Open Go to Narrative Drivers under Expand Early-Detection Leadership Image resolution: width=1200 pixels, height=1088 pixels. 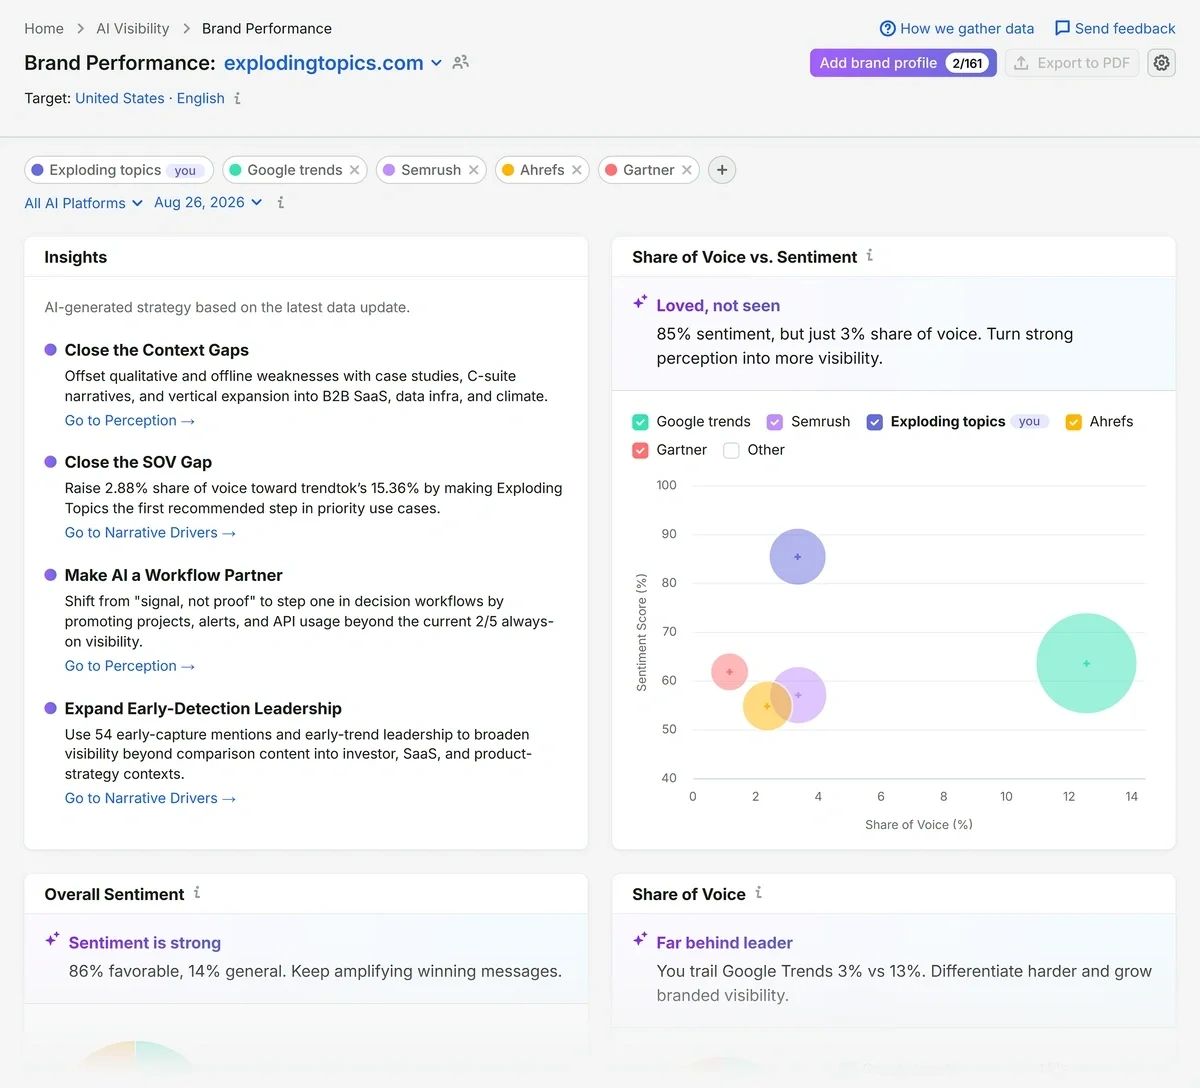(150, 798)
